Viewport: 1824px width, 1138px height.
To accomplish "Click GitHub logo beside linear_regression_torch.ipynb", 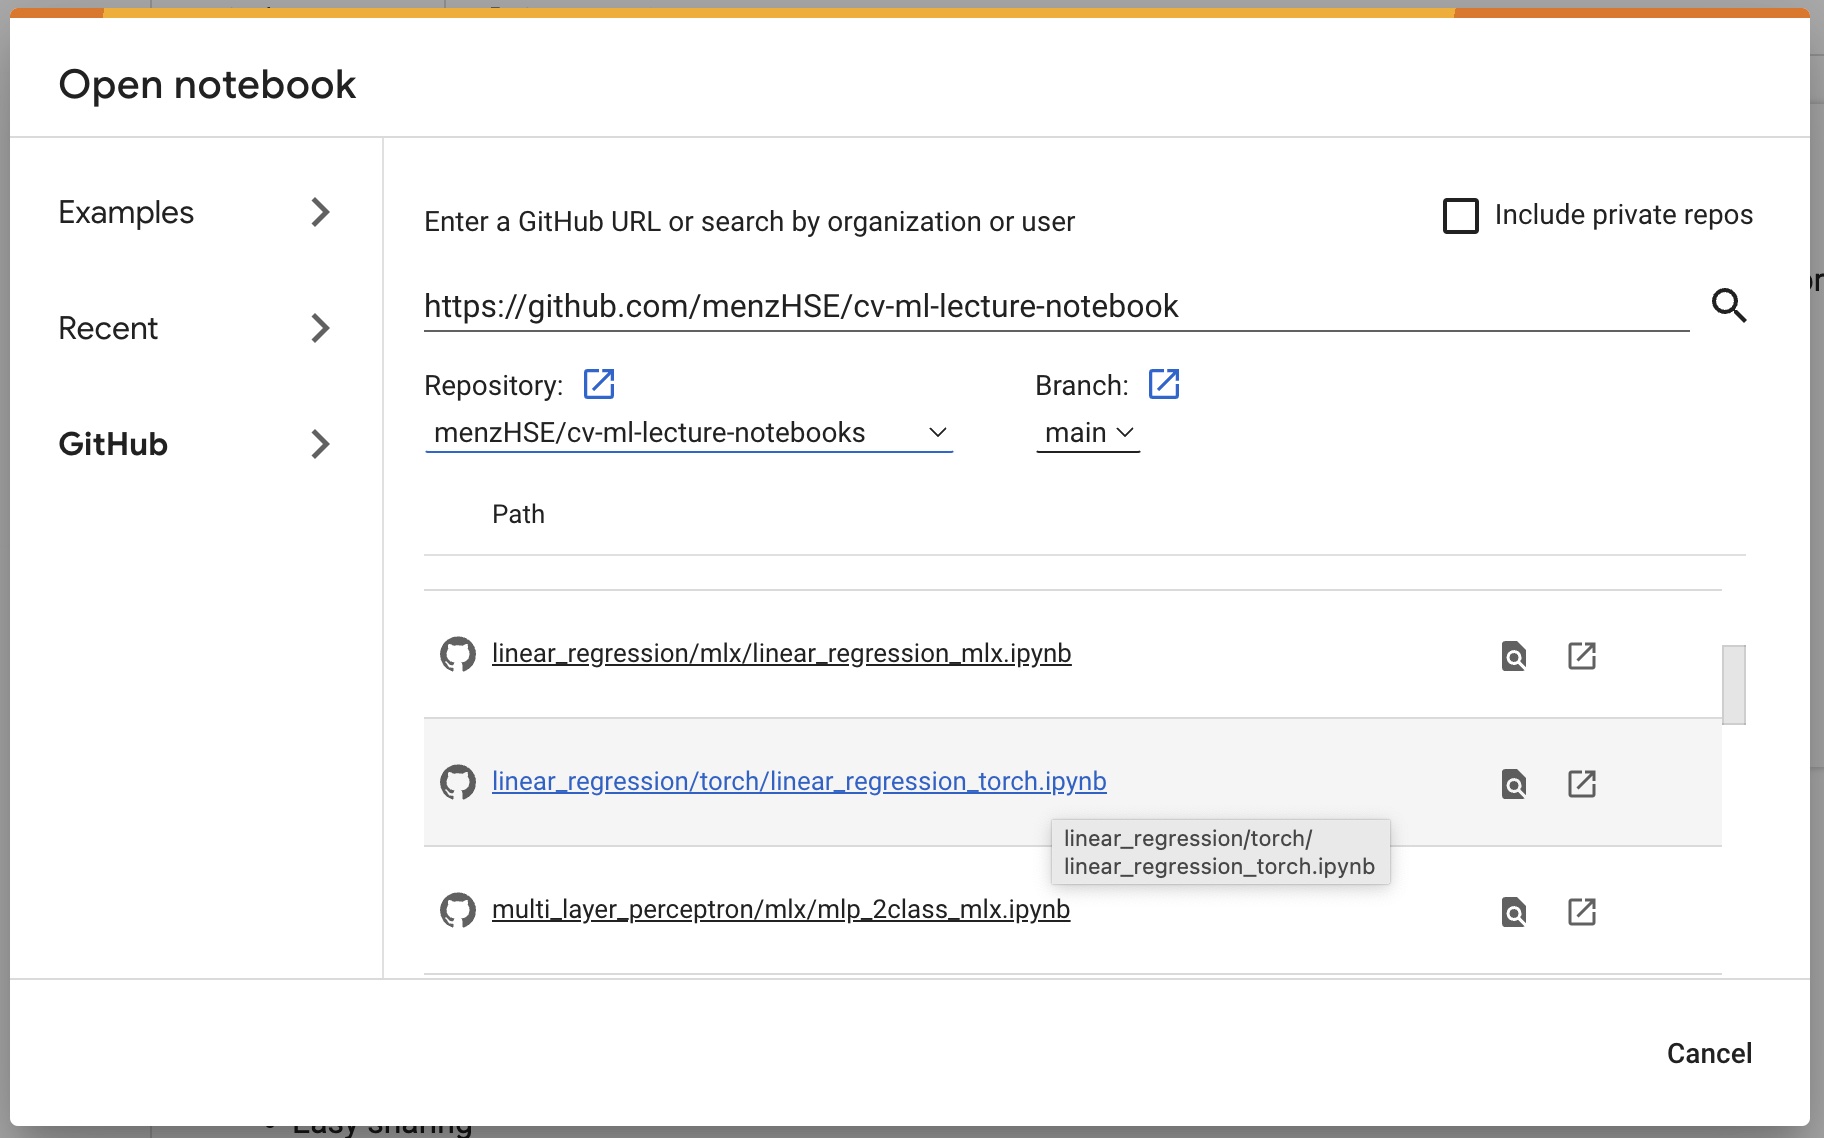I will pyautogui.click(x=458, y=782).
